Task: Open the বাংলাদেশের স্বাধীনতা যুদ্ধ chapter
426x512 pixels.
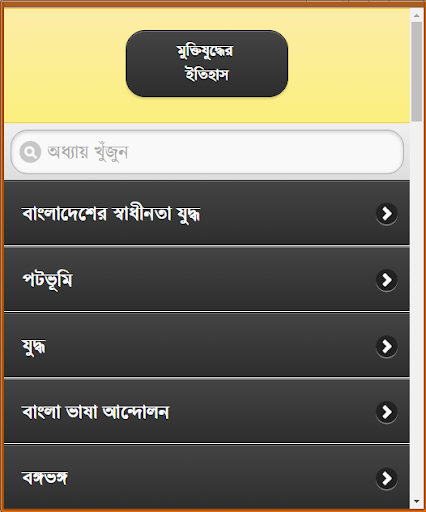Action: click(207, 213)
